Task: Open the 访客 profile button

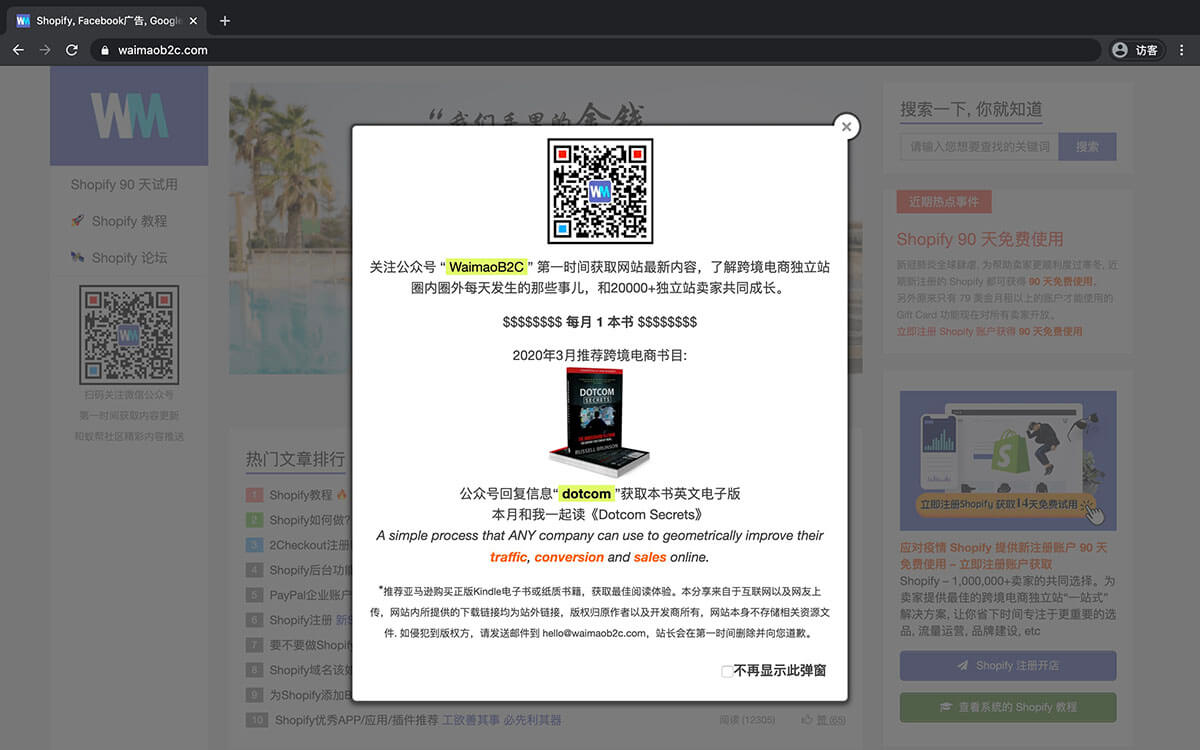Action: click(1135, 50)
